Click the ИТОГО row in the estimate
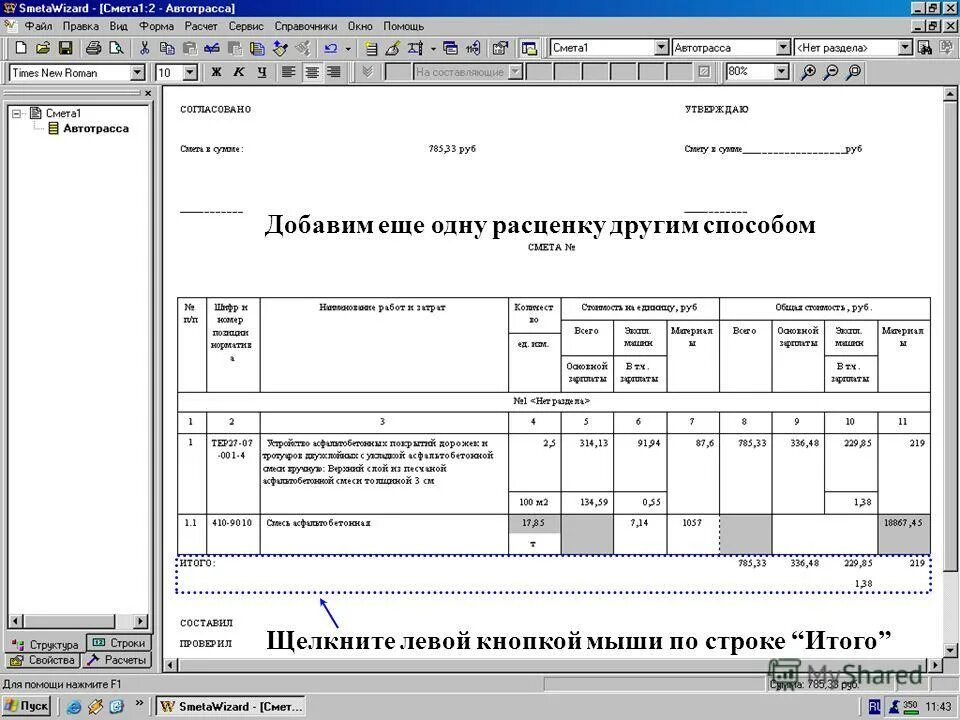This screenshot has width=960, height=720. click(553, 574)
